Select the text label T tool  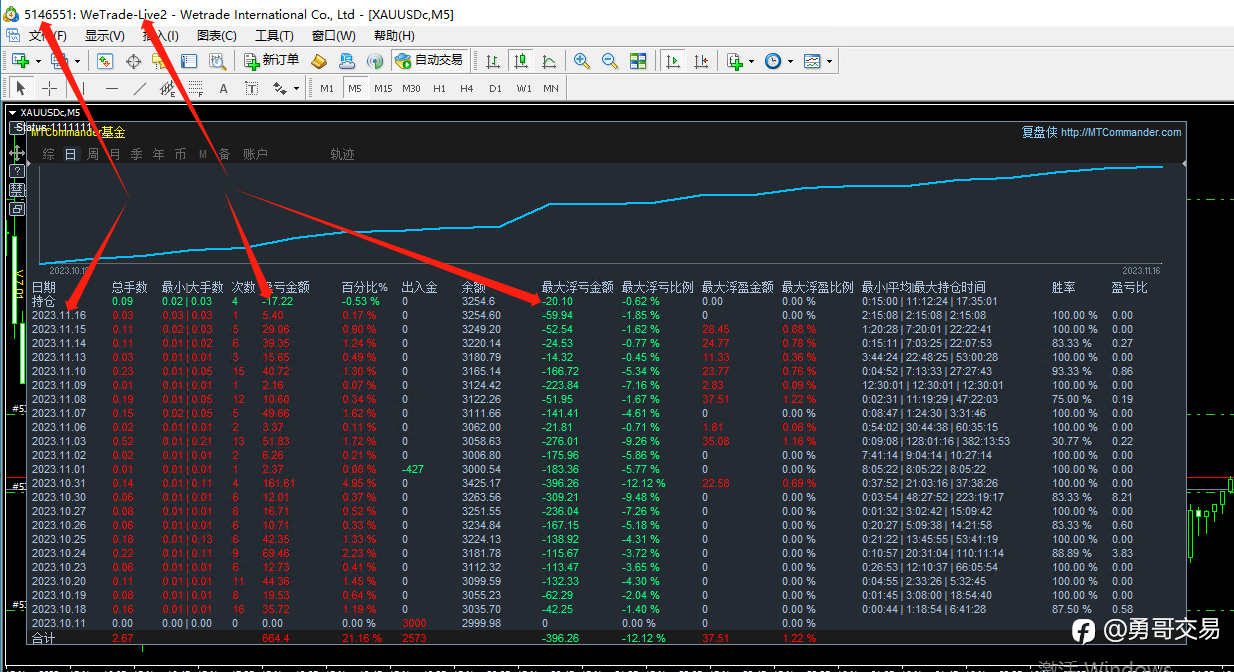[252, 88]
